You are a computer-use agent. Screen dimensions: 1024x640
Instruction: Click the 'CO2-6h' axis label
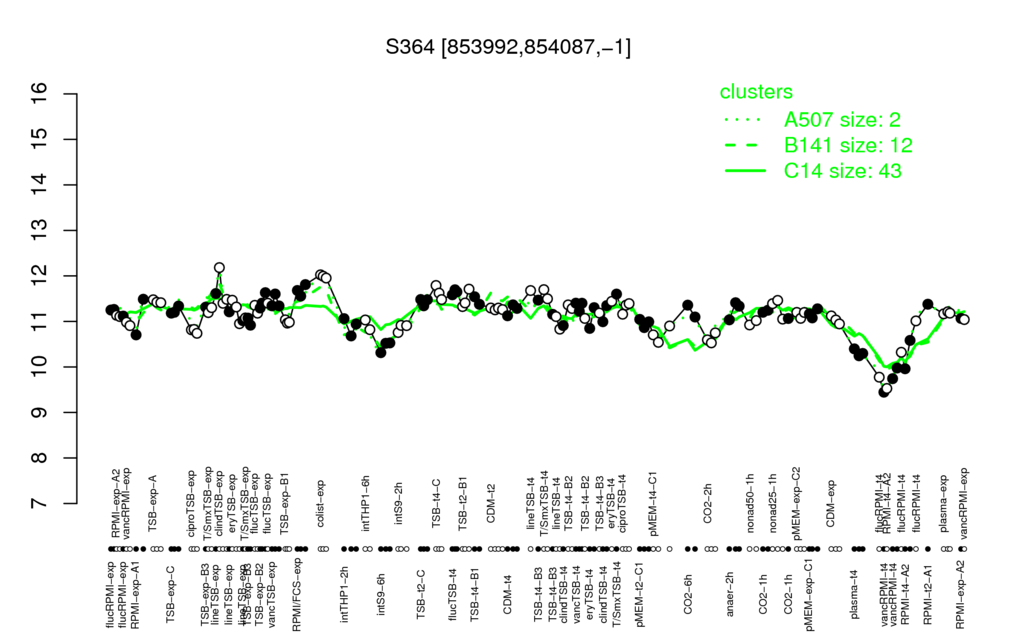point(687,594)
